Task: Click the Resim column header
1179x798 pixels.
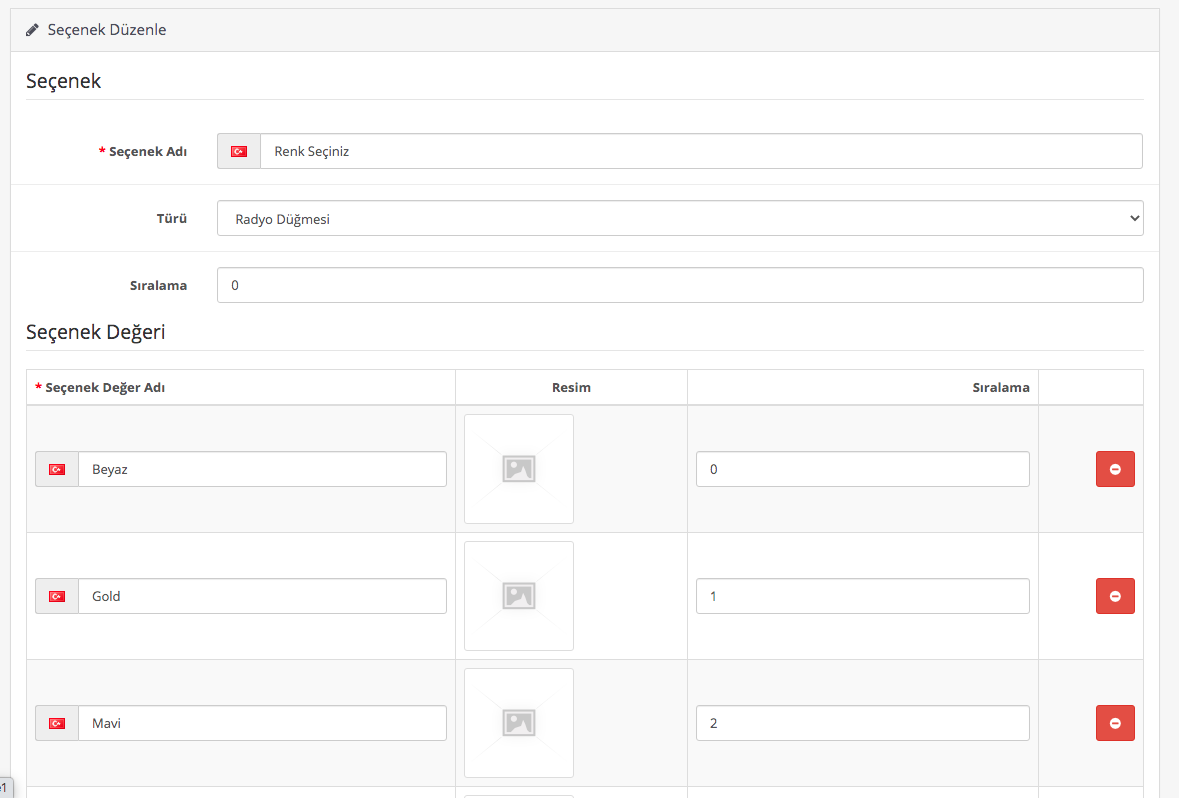Action: coord(571,387)
